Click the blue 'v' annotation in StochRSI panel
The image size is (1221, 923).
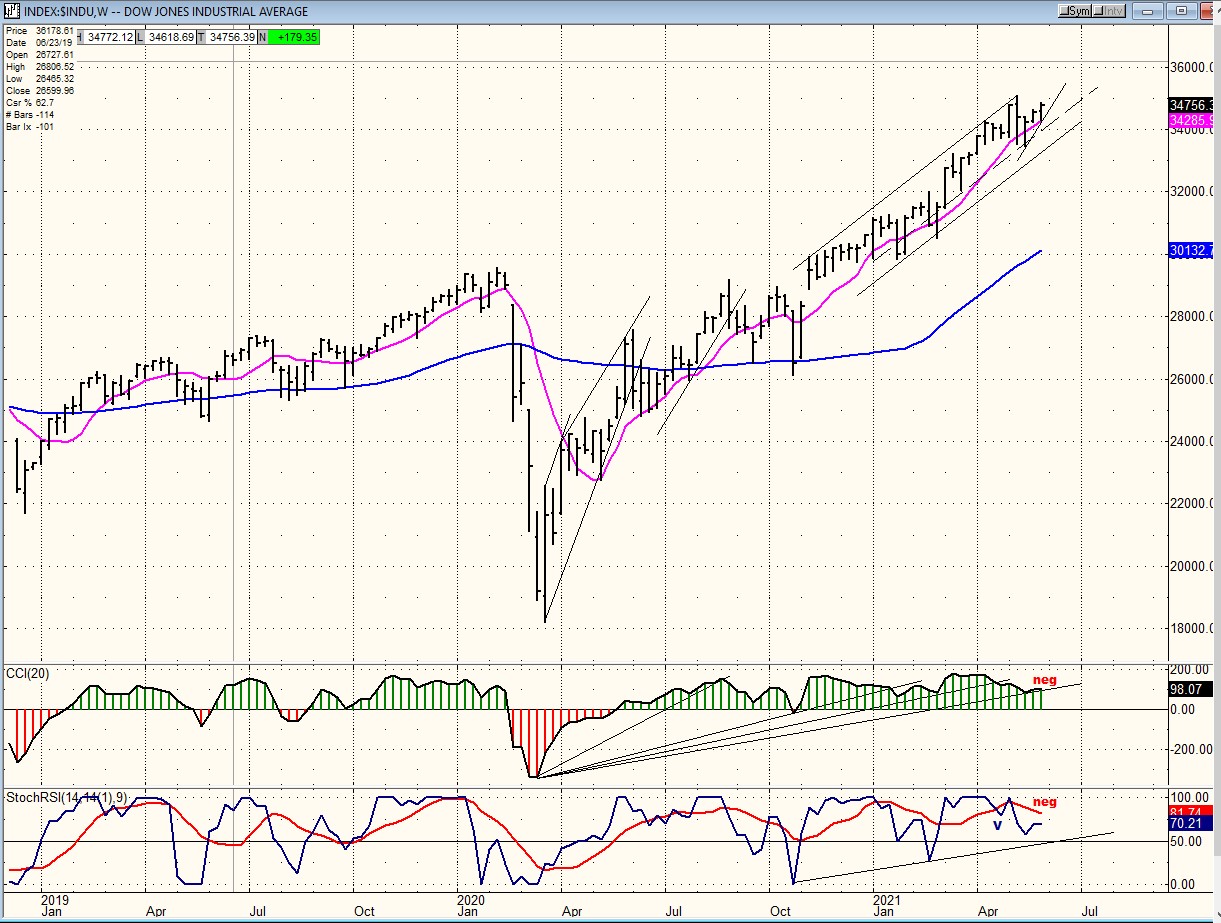pyautogui.click(x=997, y=826)
